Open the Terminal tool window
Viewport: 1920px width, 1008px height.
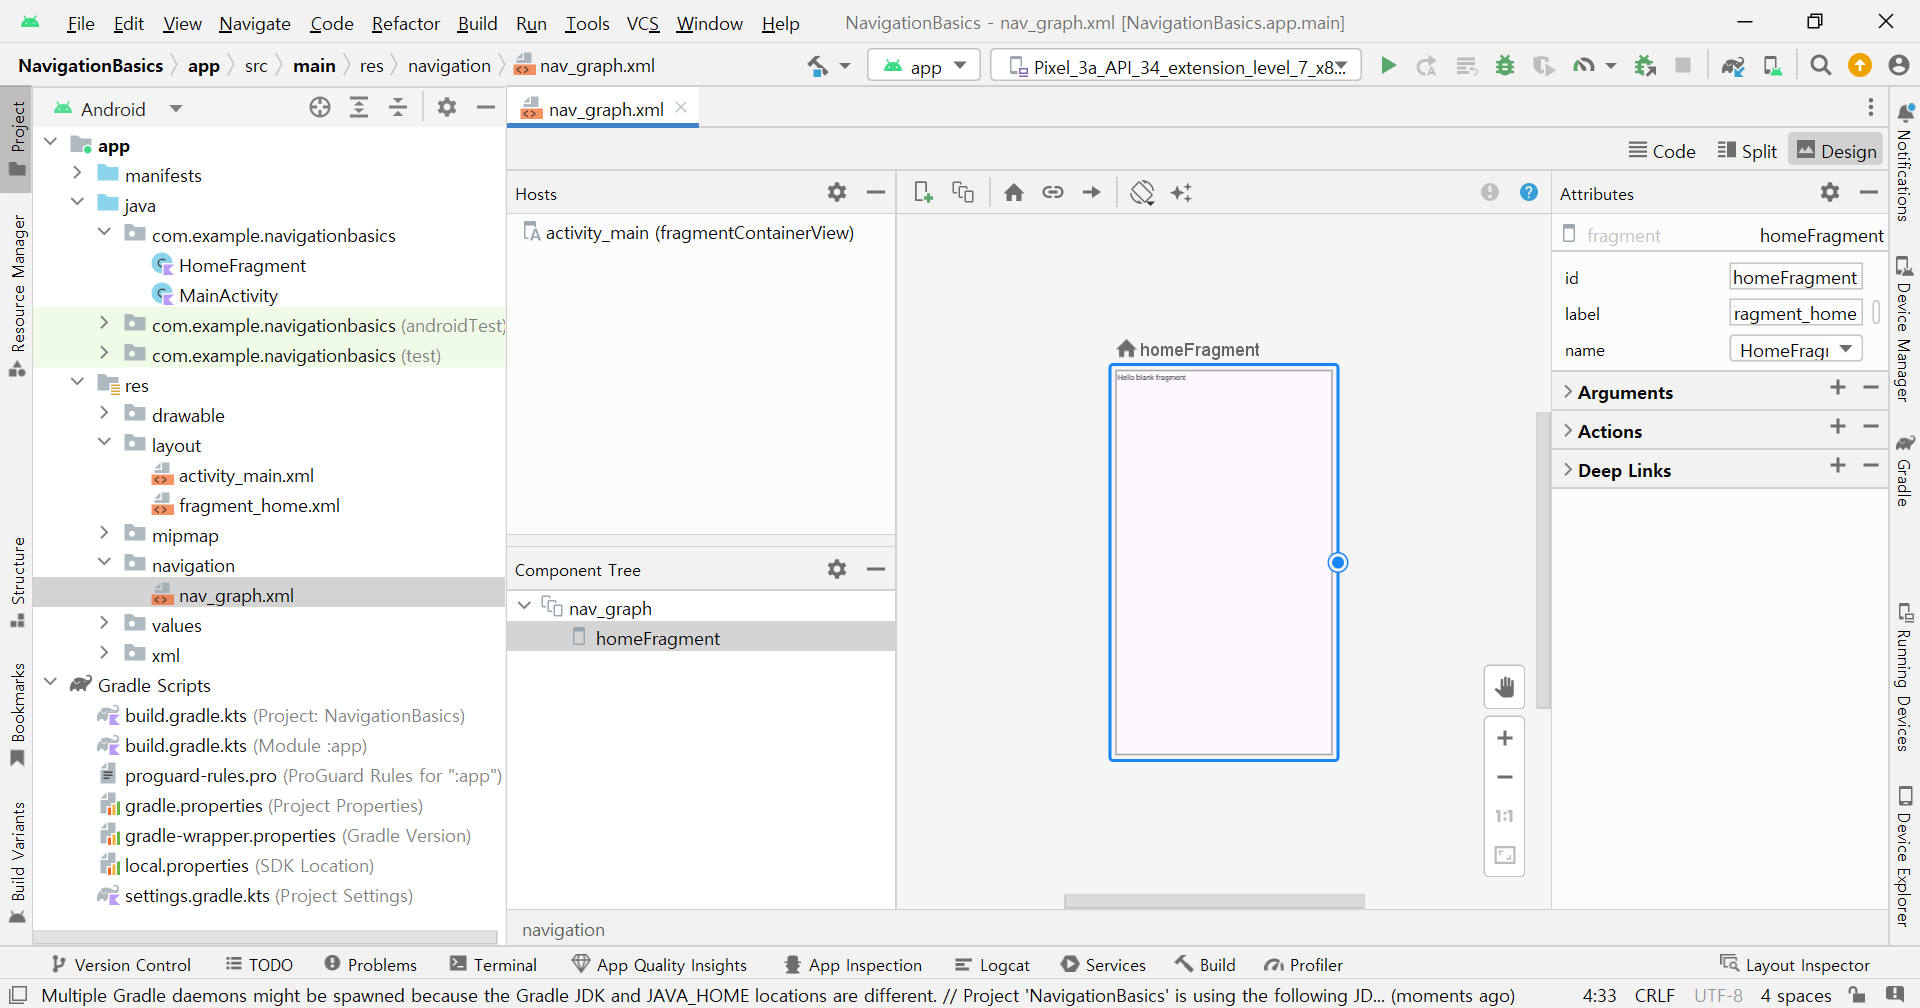tap(494, 964)
